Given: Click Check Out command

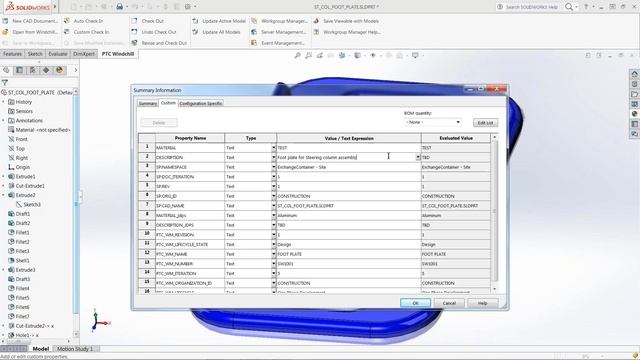Looking at the screenshot, I should pos(148,21).
